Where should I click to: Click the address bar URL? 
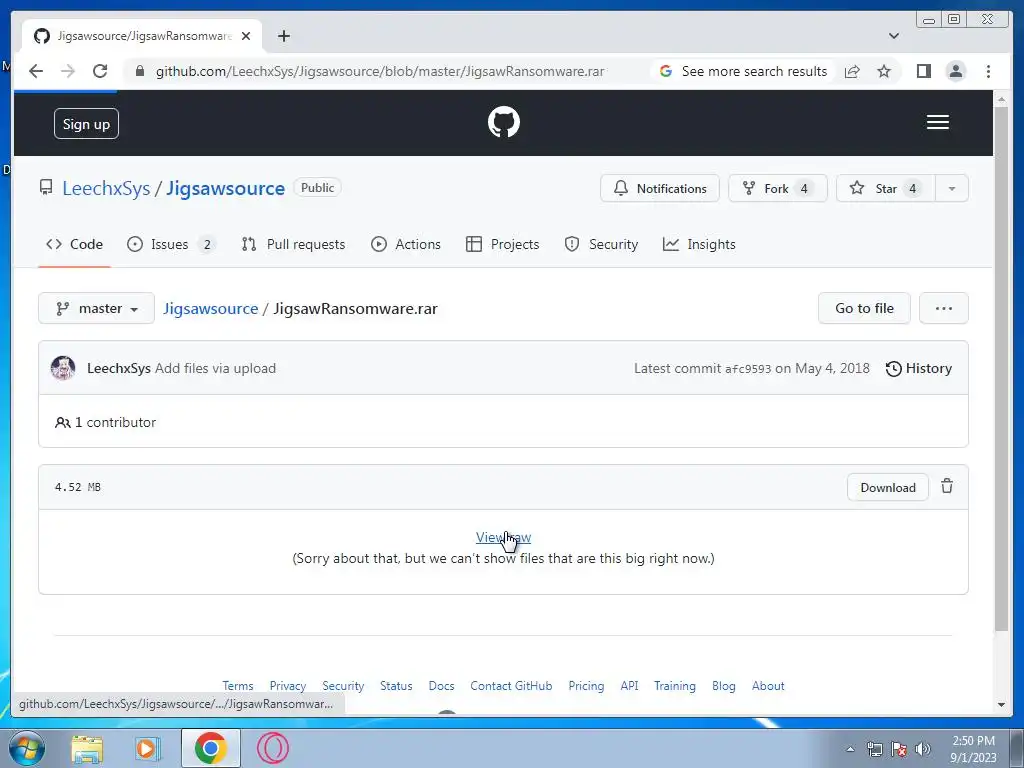pyautogui.click(x=379, y=71)
